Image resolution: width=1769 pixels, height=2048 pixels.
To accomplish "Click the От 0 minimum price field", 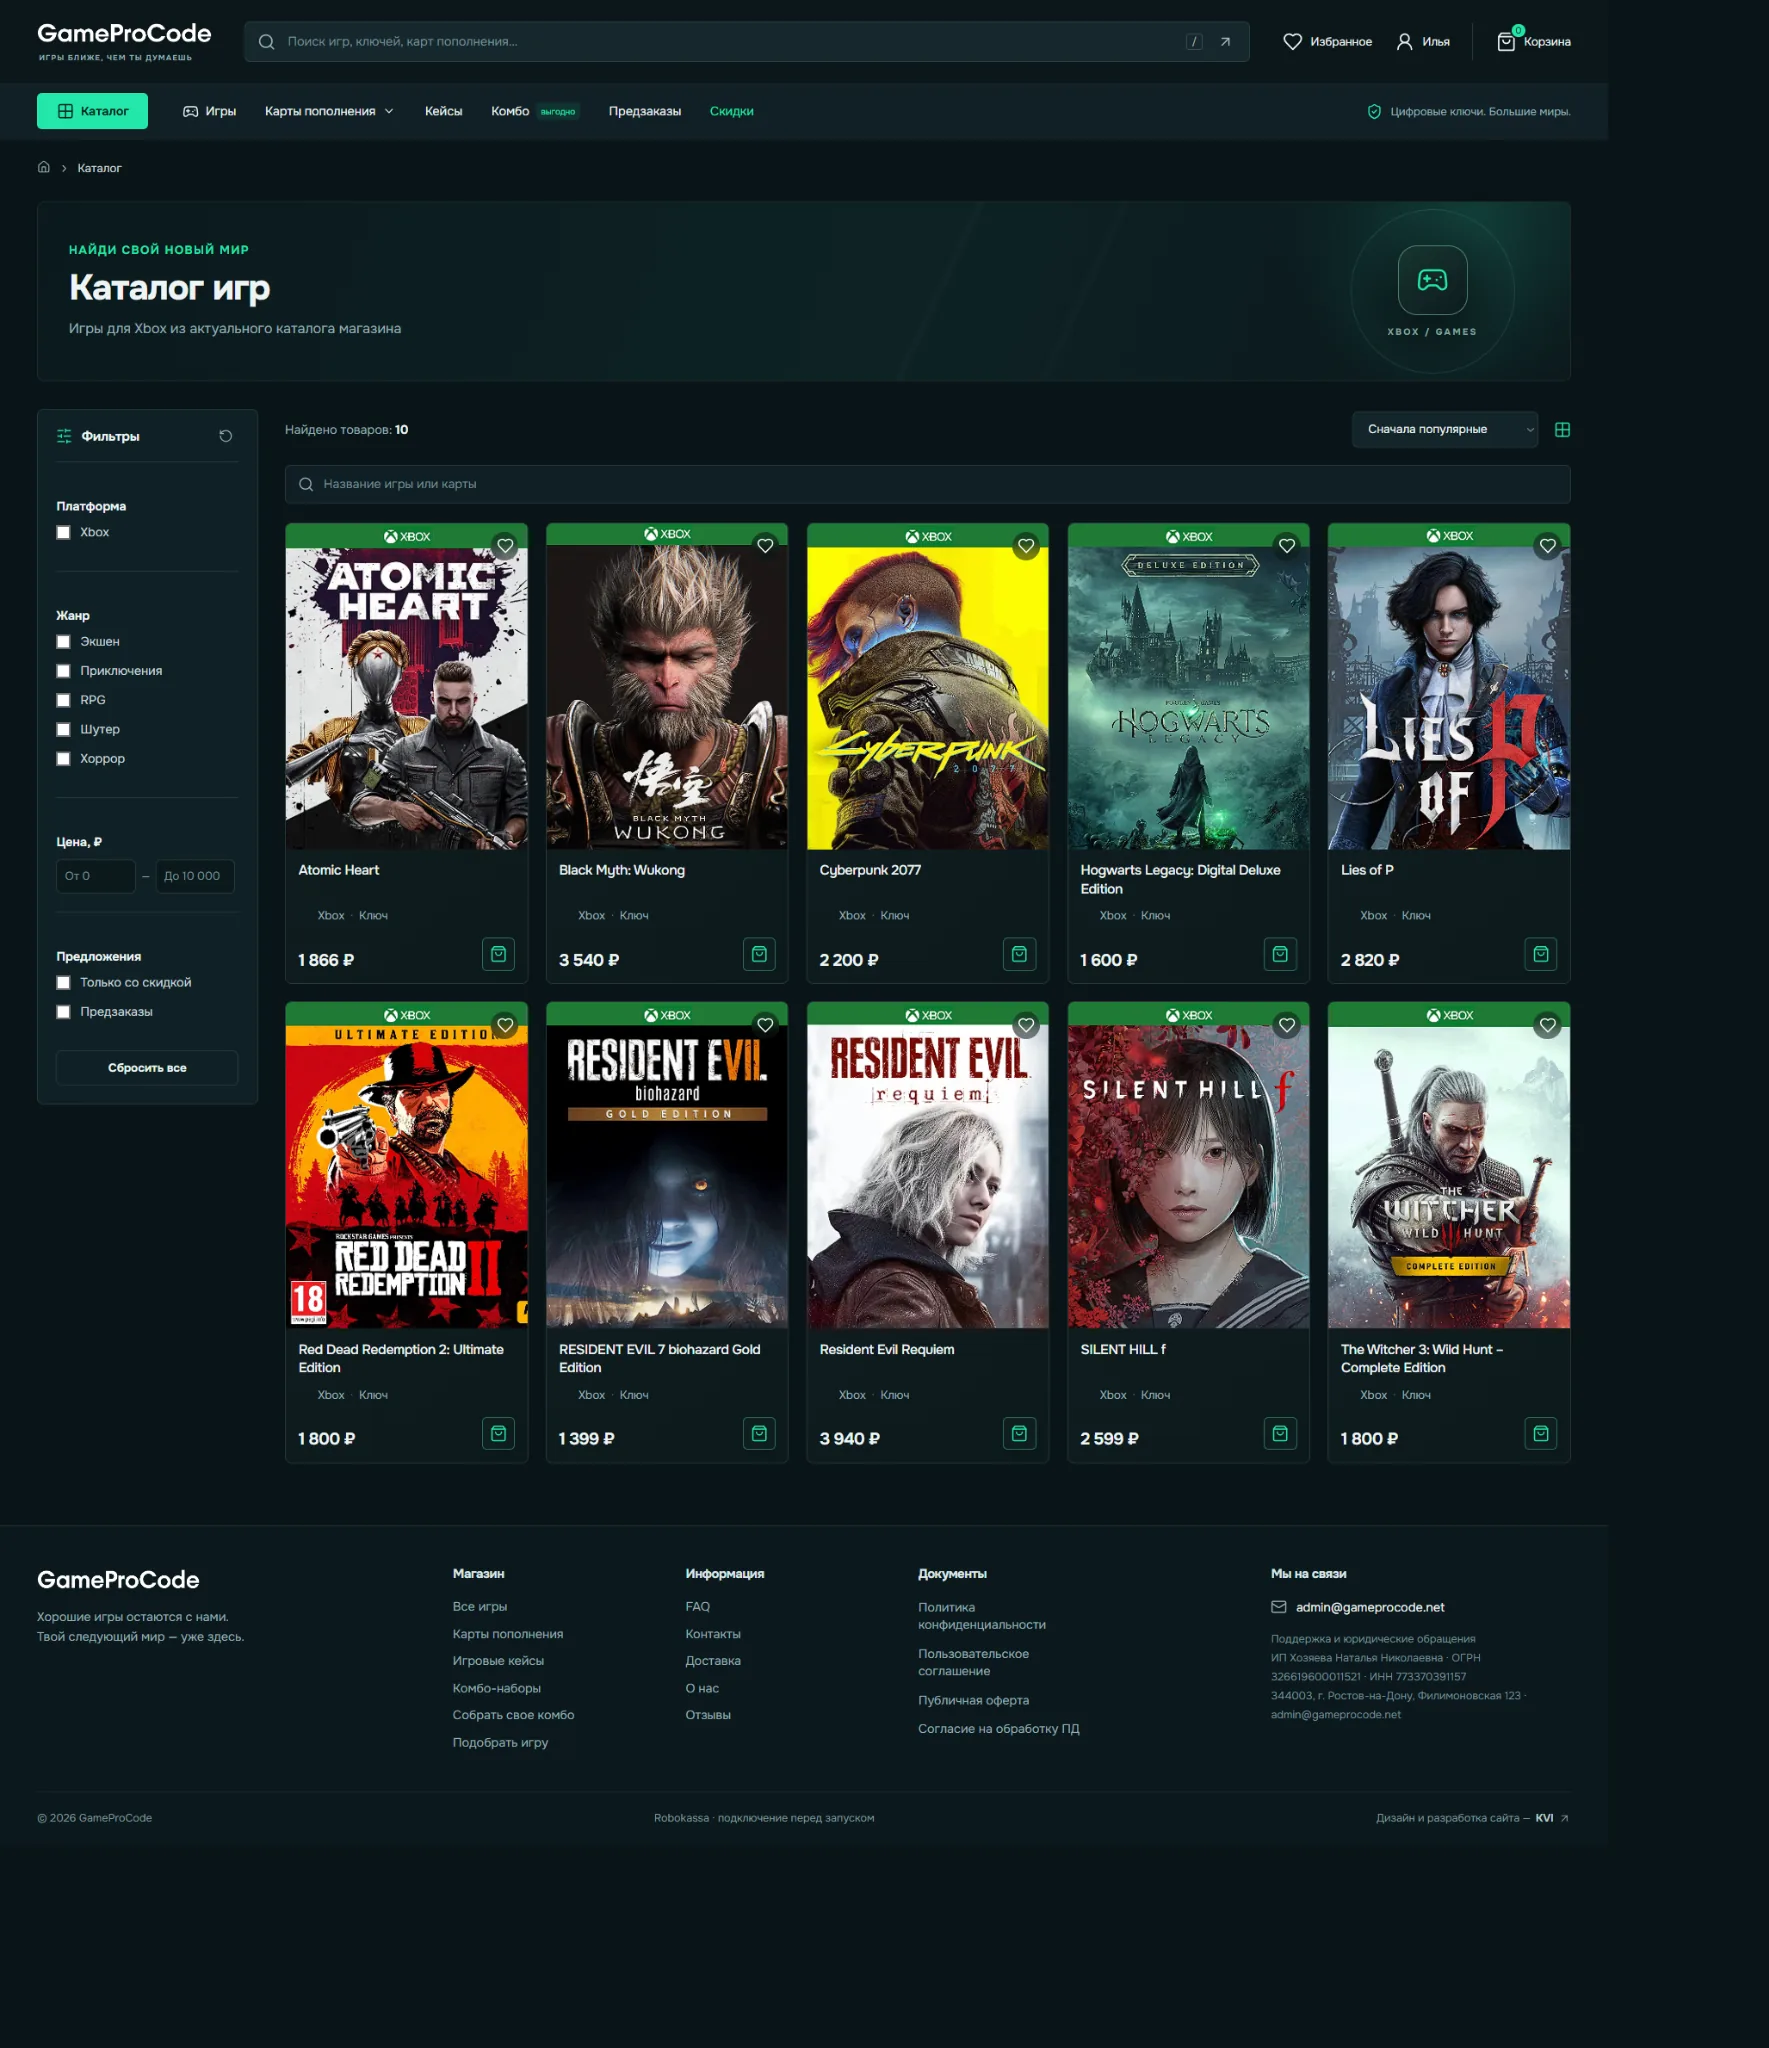I will (x=95, y=876).
